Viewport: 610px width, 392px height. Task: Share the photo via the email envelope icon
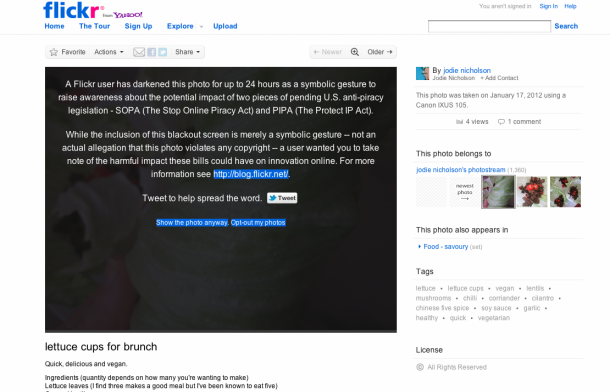point(139,52)
